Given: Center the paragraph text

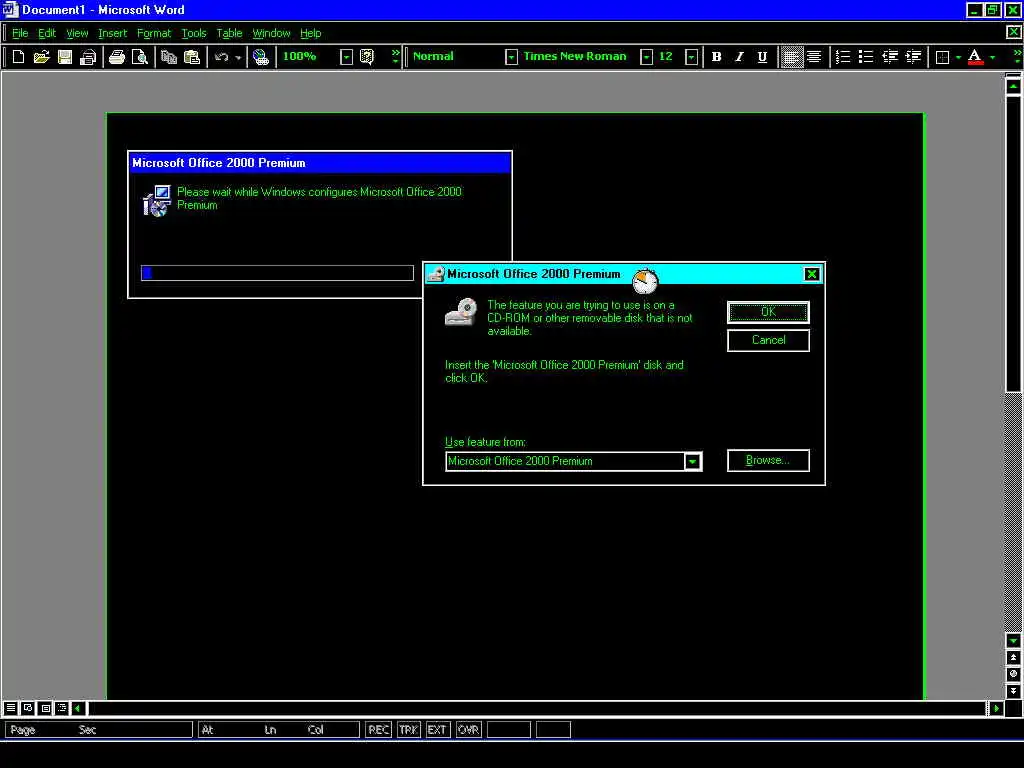Looking at the screenshot, I should [x=814, y=57].
